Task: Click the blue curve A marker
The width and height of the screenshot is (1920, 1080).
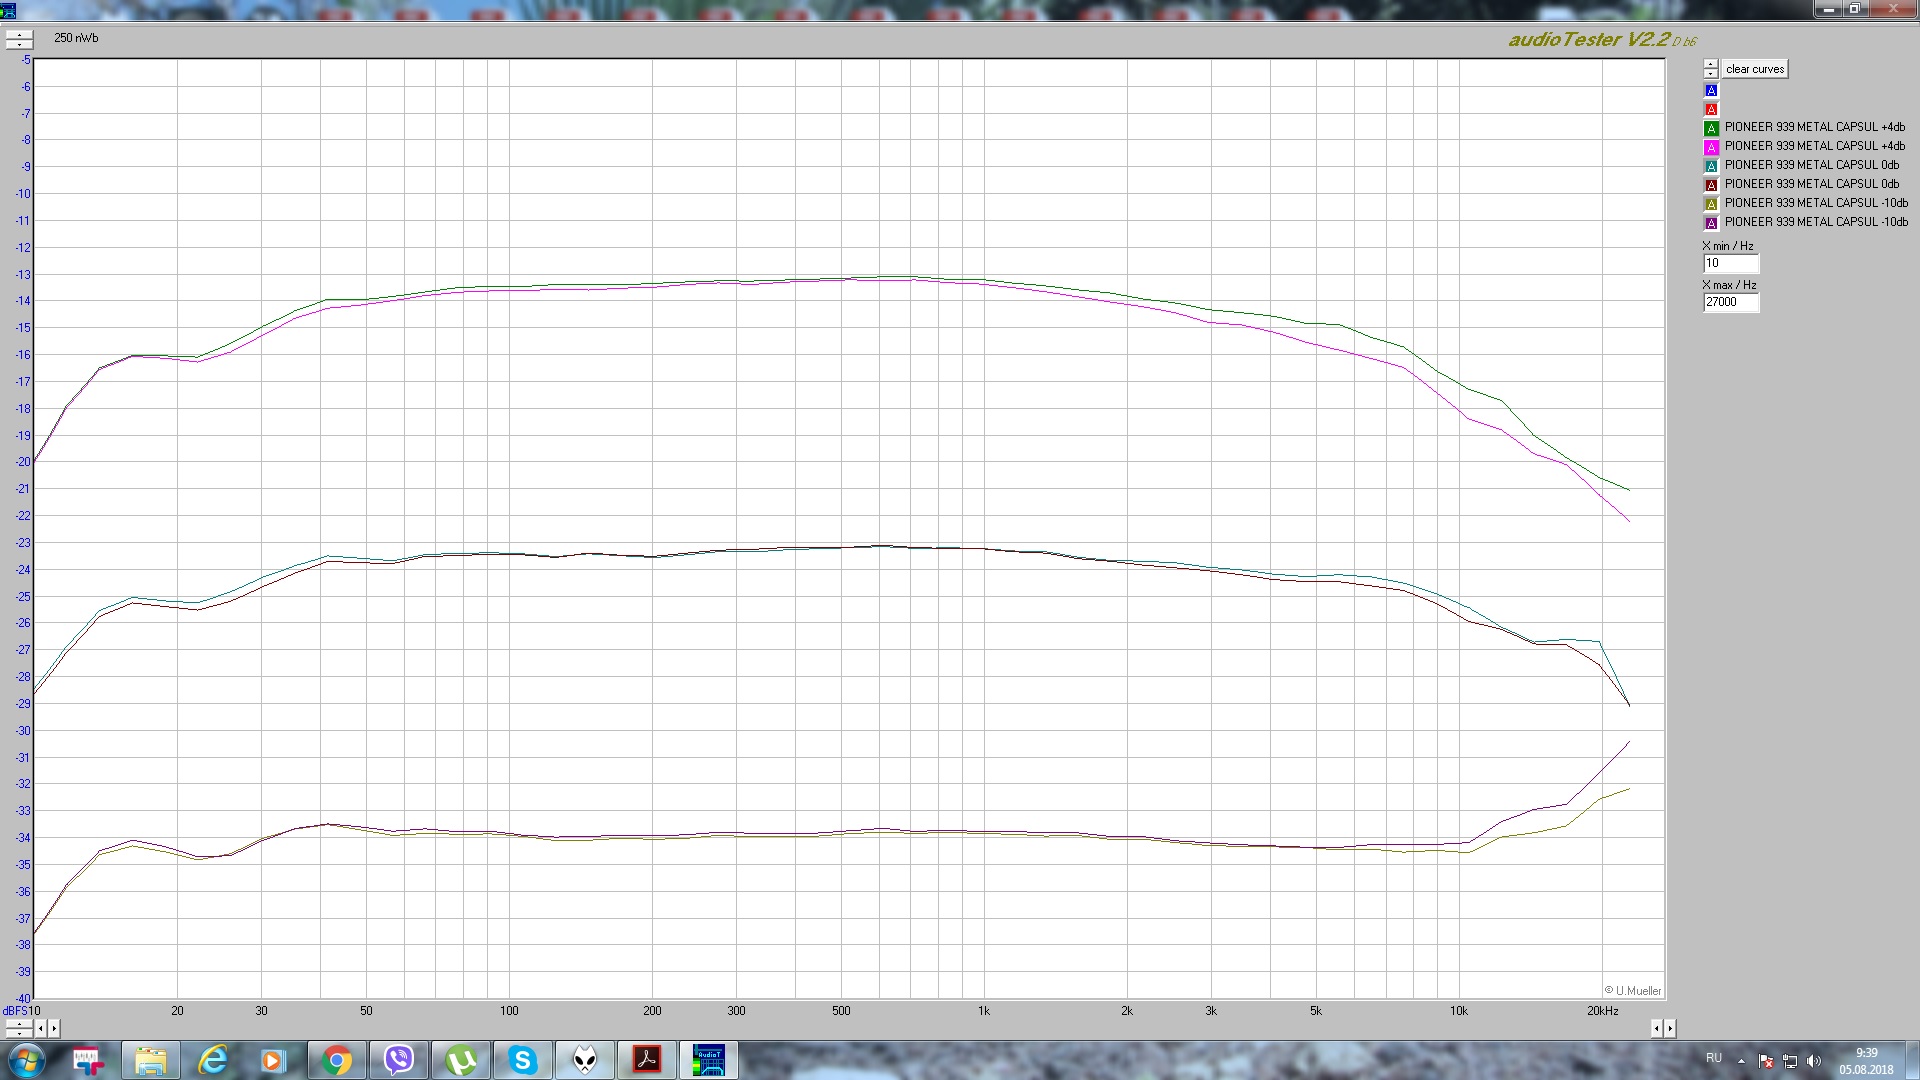Action: click(1711, 90)
